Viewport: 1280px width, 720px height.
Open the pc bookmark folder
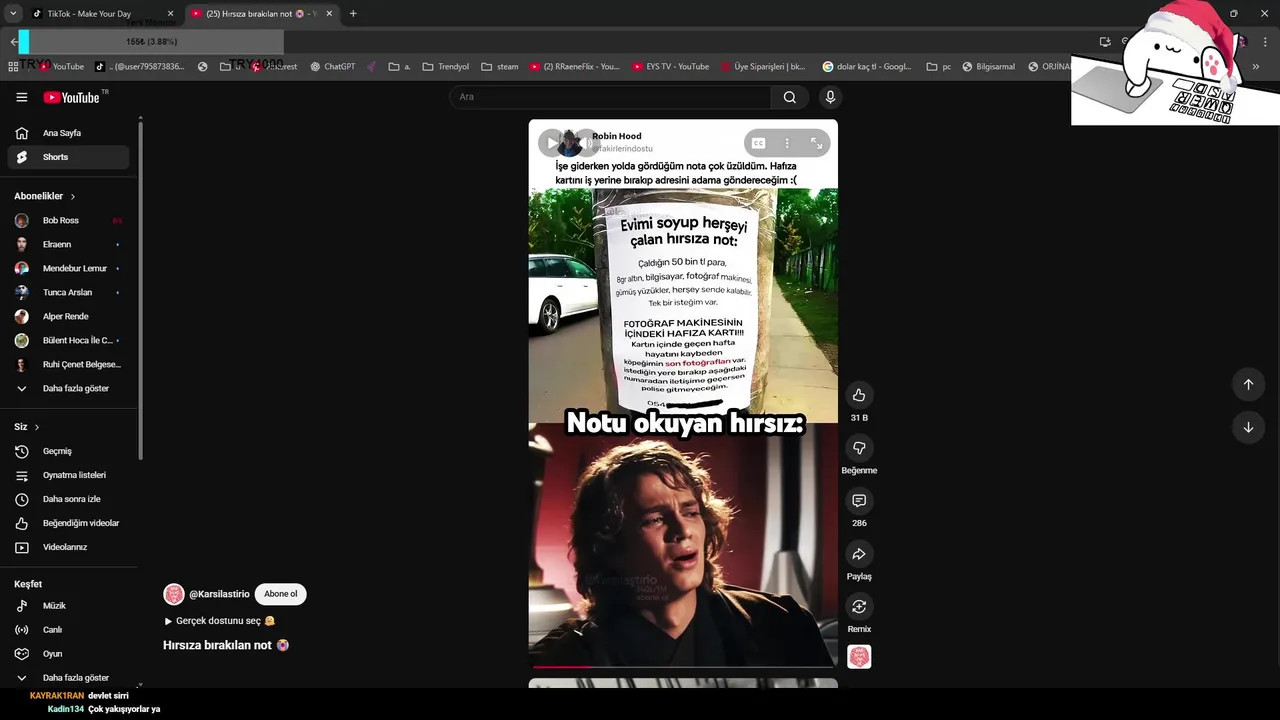click(939, 67)
